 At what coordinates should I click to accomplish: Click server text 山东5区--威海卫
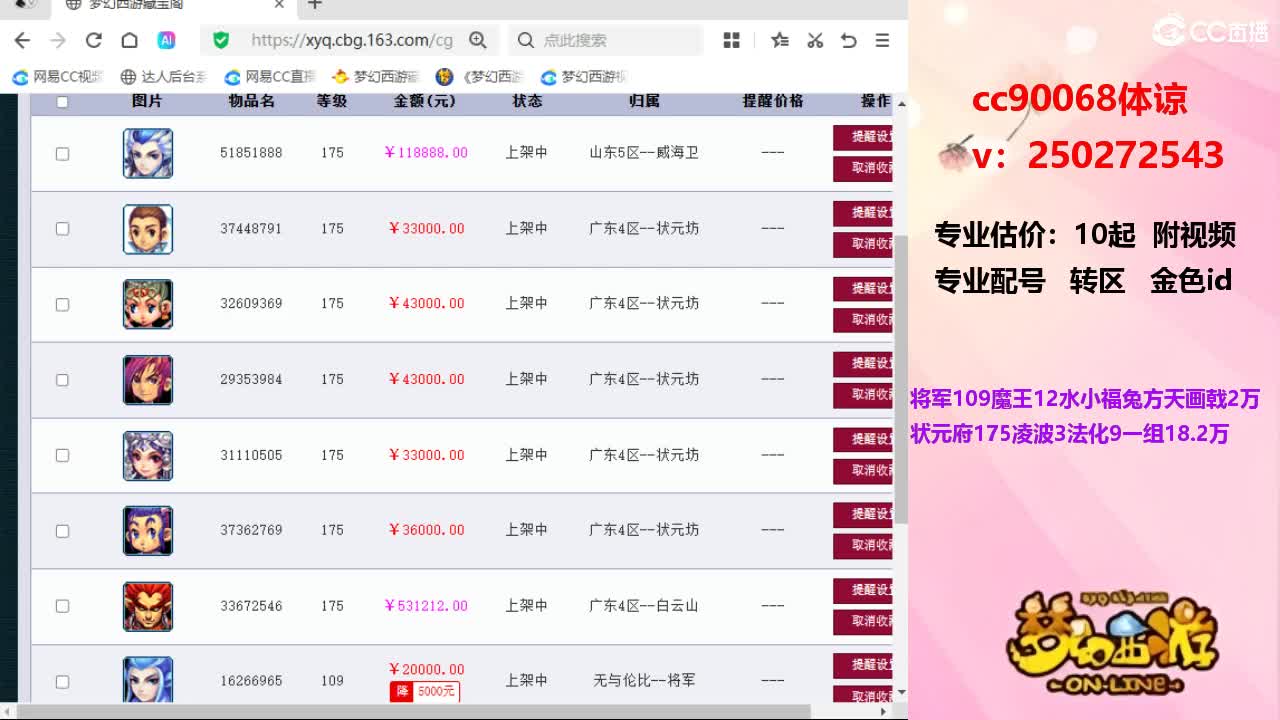pos(644,153)
